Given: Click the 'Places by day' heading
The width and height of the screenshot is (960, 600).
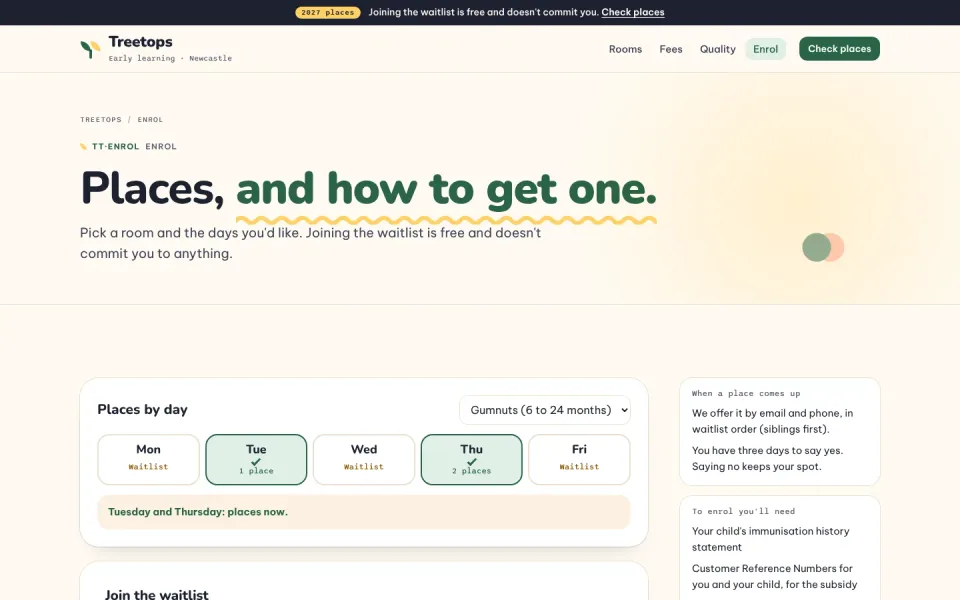Looking at the screenshot, I should pyautogui.click(x=142, y=409).
